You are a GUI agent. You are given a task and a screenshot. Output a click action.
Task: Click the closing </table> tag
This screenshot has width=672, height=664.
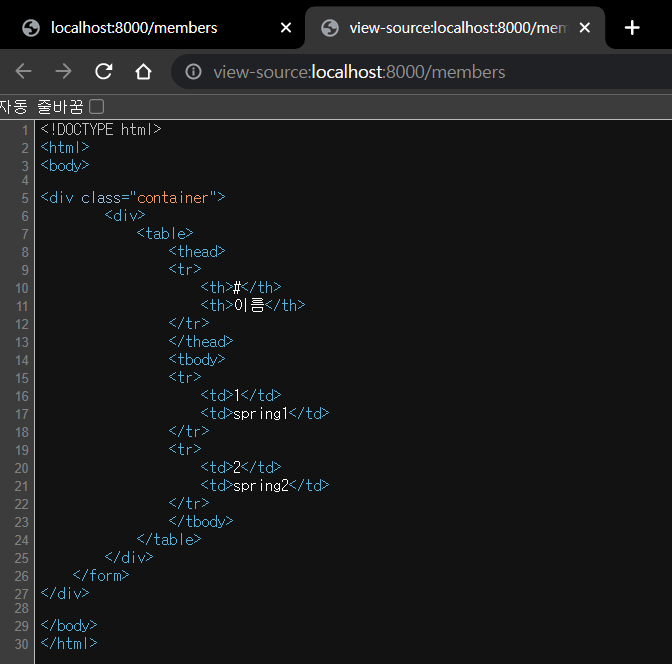(x=169, y=540)
